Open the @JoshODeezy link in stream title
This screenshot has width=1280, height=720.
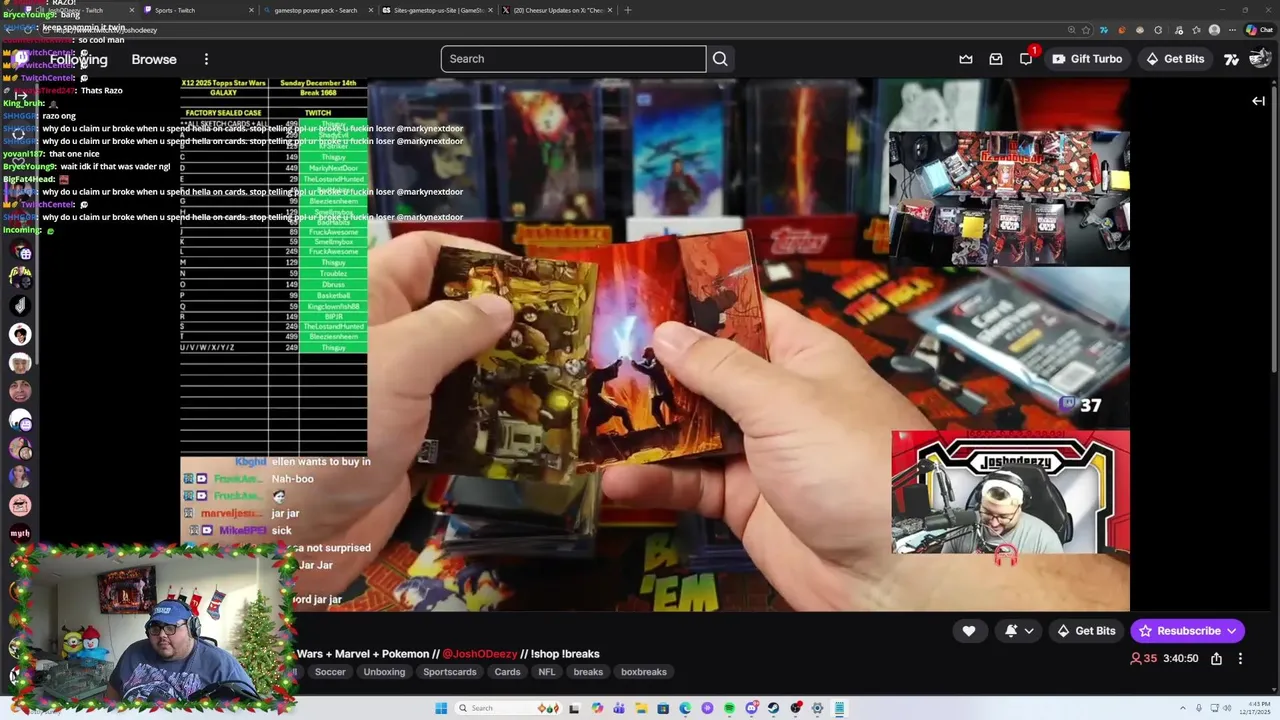click(480, 654)
